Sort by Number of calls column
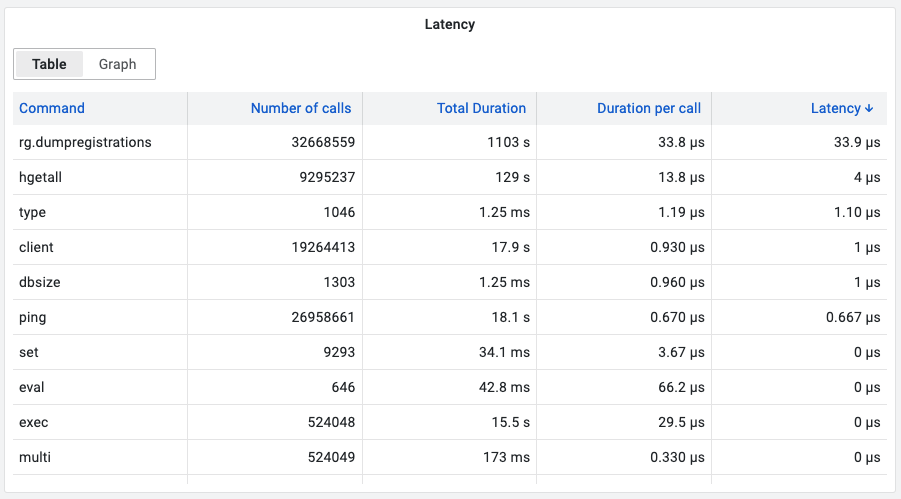 pyautogui.click(x=301, y=108)
